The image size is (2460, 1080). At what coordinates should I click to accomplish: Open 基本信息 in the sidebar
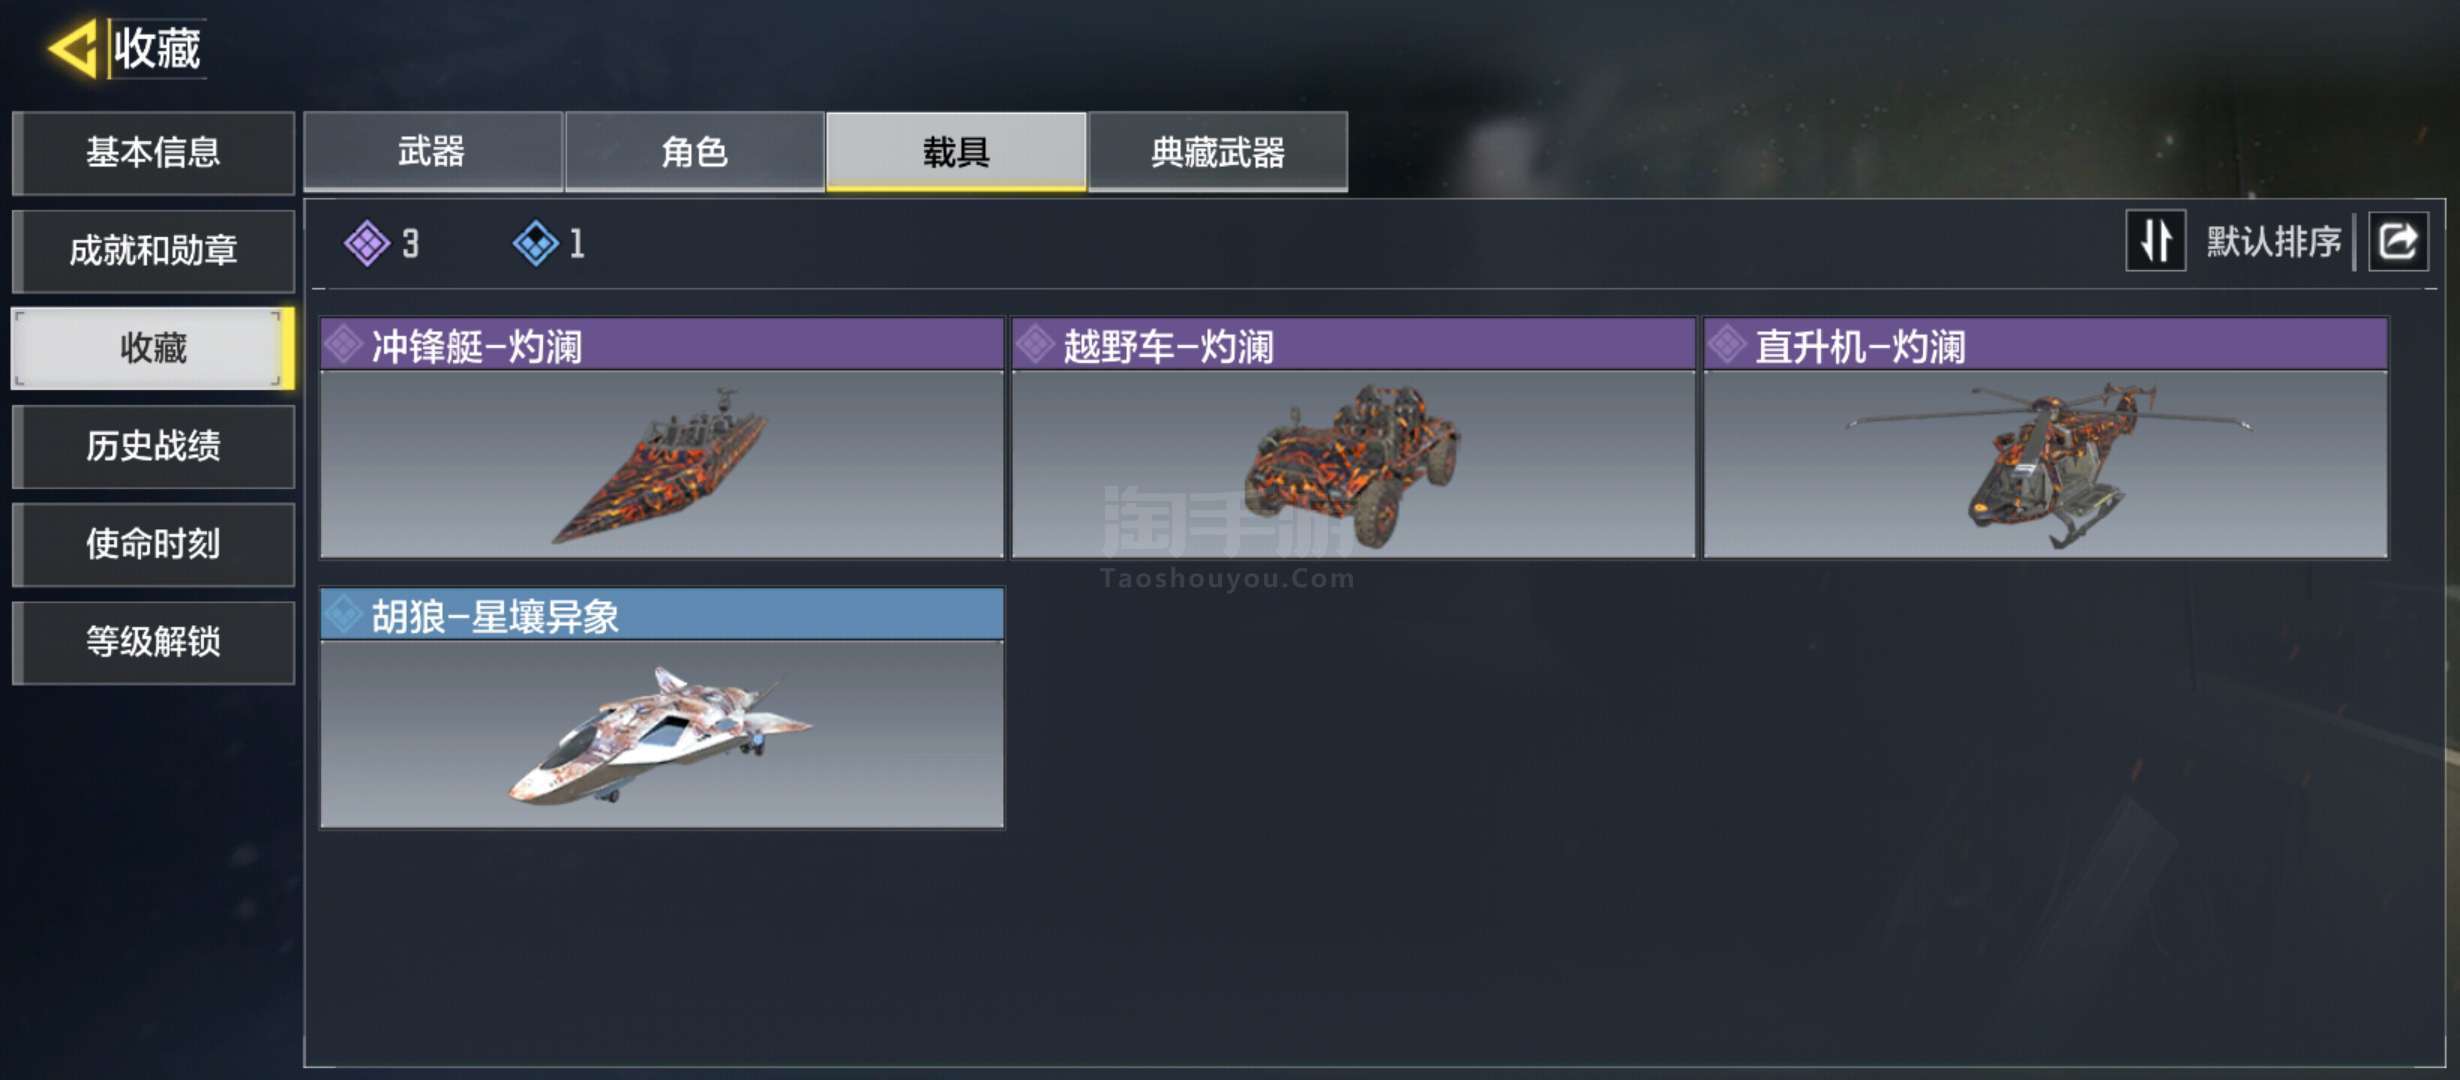153,153
